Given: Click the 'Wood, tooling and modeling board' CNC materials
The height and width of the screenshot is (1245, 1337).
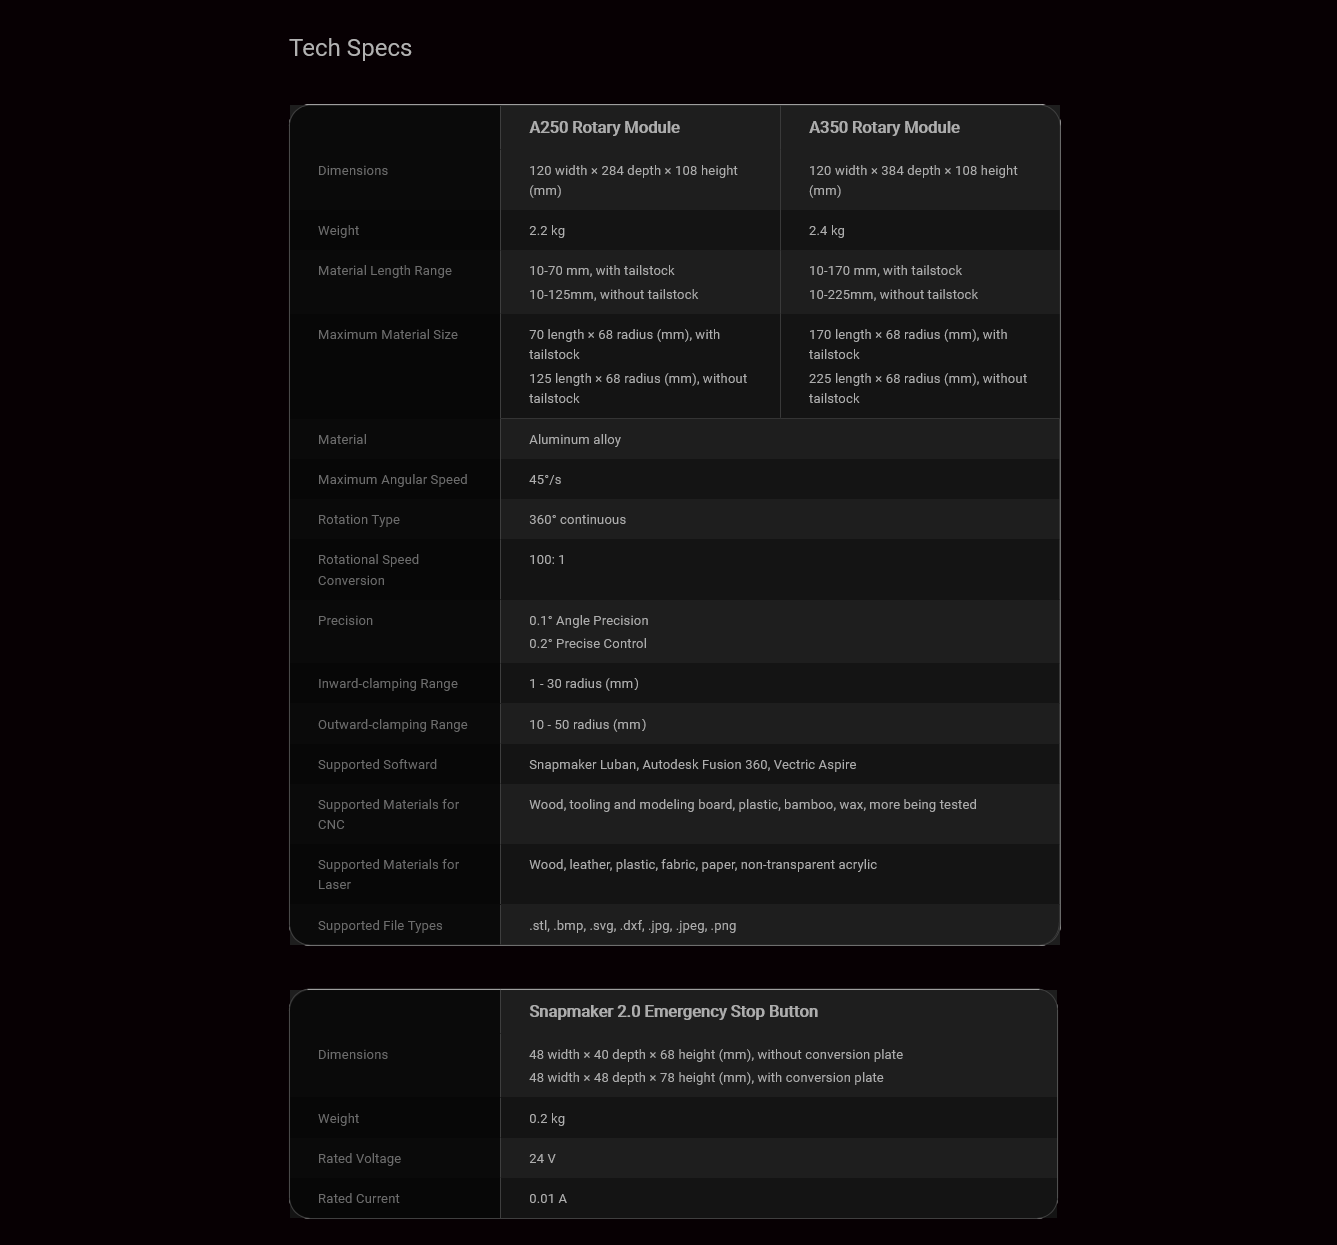Looking at the screenshot, I should coord(753,805).
